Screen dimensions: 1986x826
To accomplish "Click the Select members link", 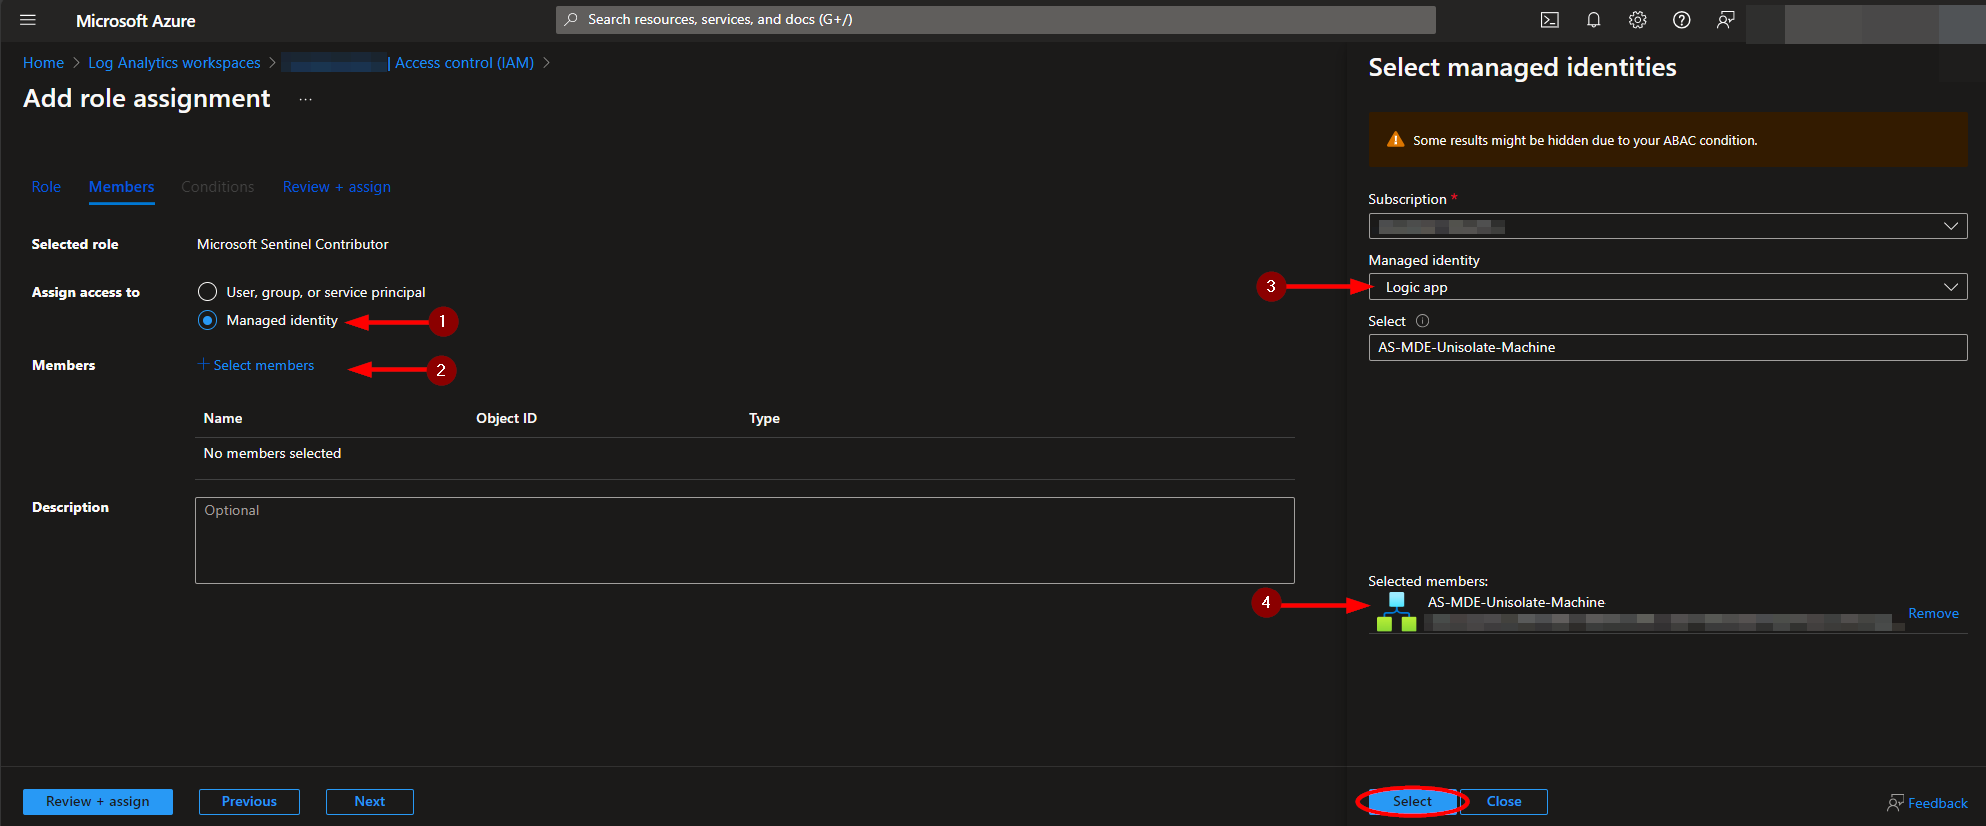I will [x=256, y=365].
